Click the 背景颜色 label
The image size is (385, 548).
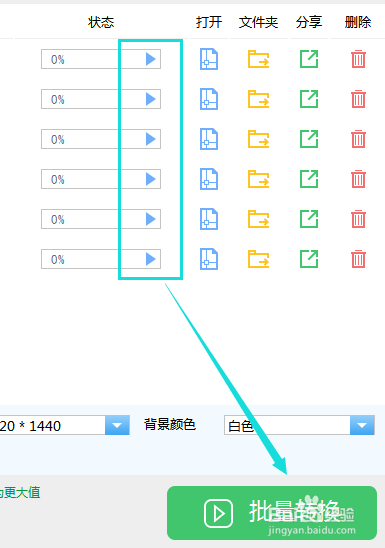(x=170, y=425)
